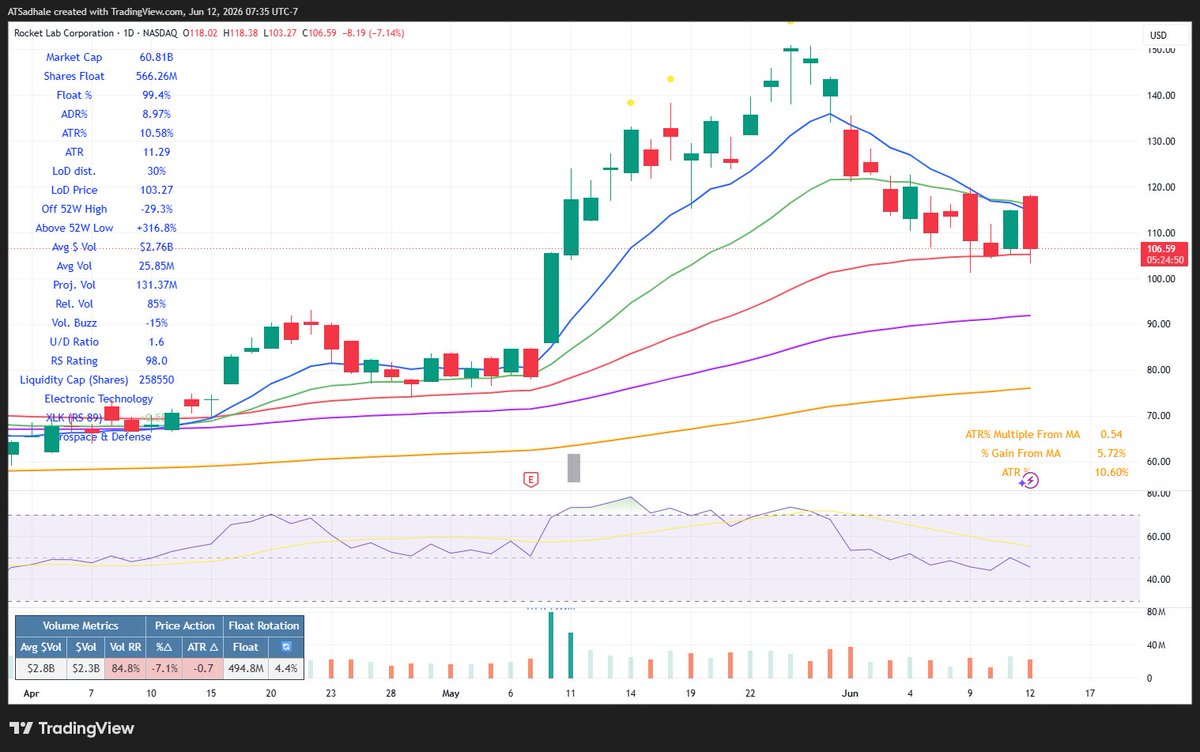The width and height of the screenshot is (1200, 752).
Task: Click the 80M volume axis label
Action: (1156, 612)
